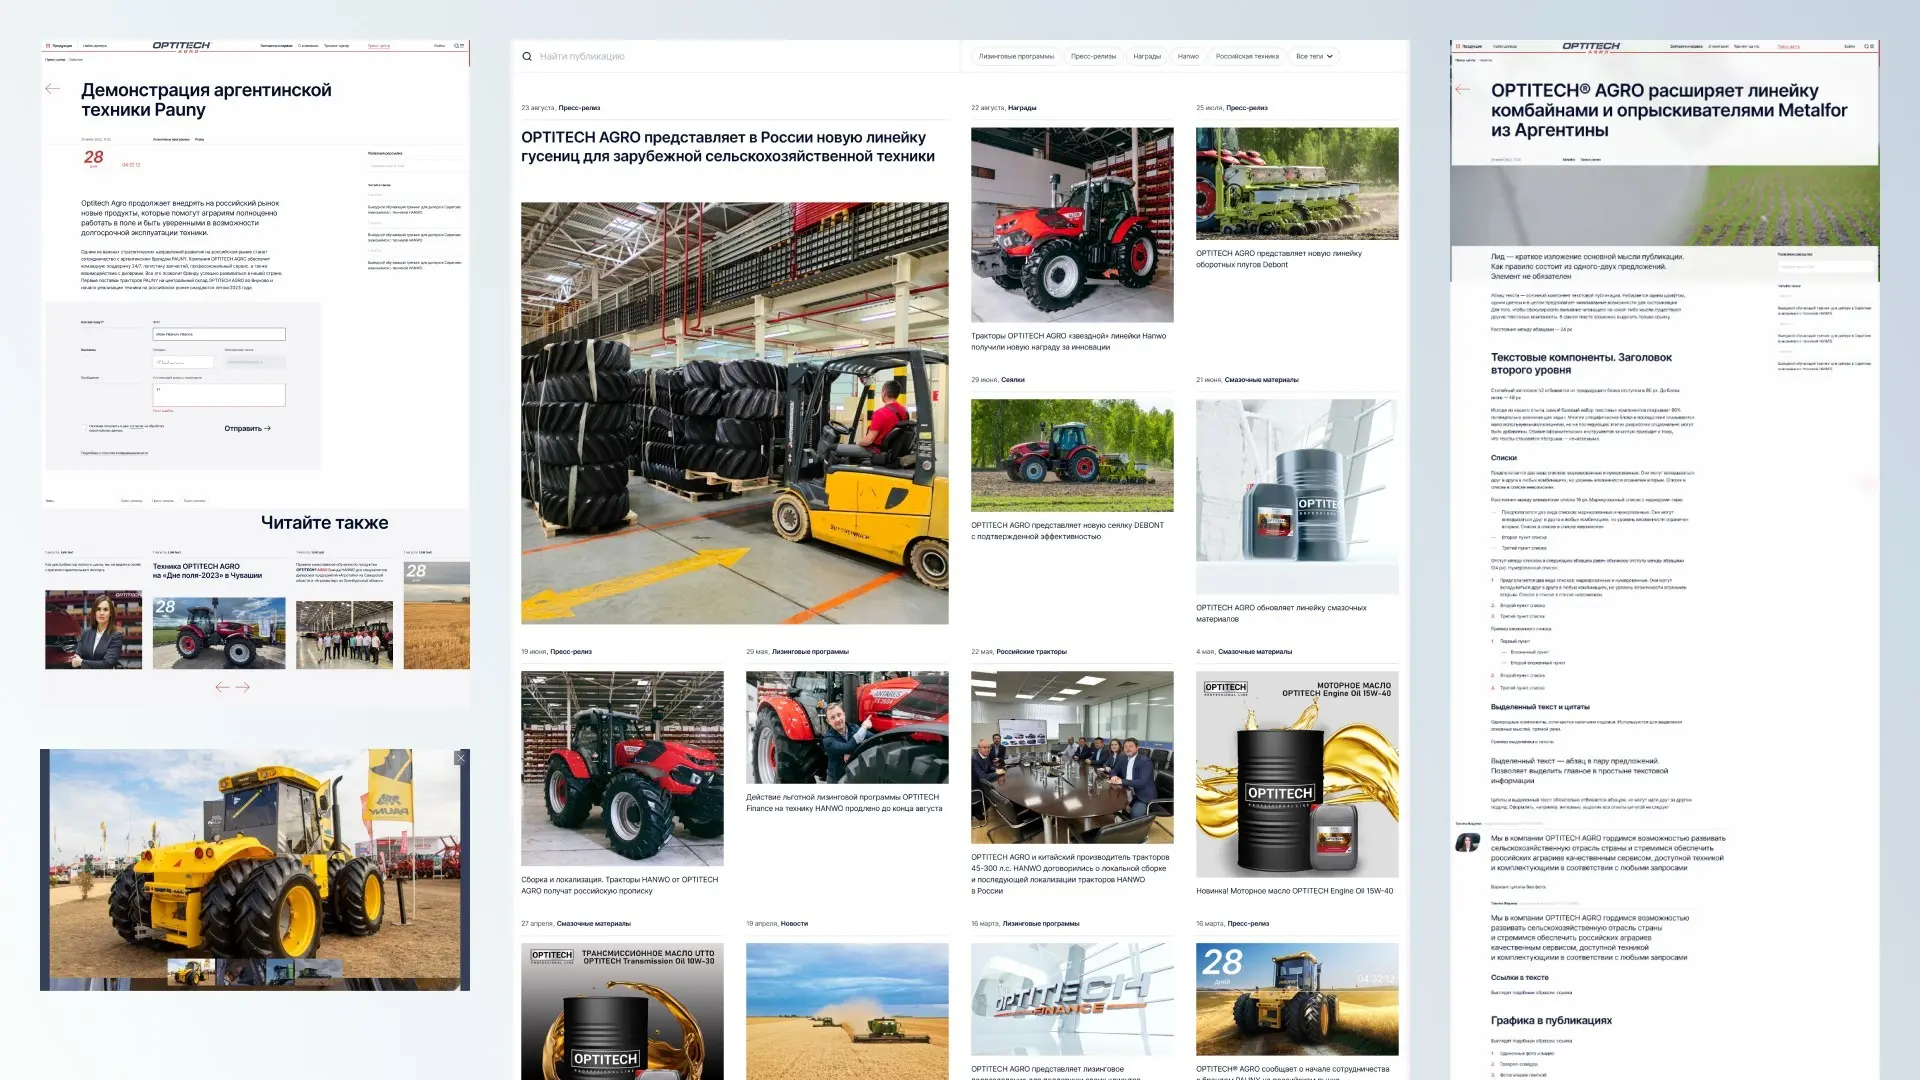Open the Debont plough article photo
This screenshot has width=1920, height=1080.
click(x=1297, y=183)
